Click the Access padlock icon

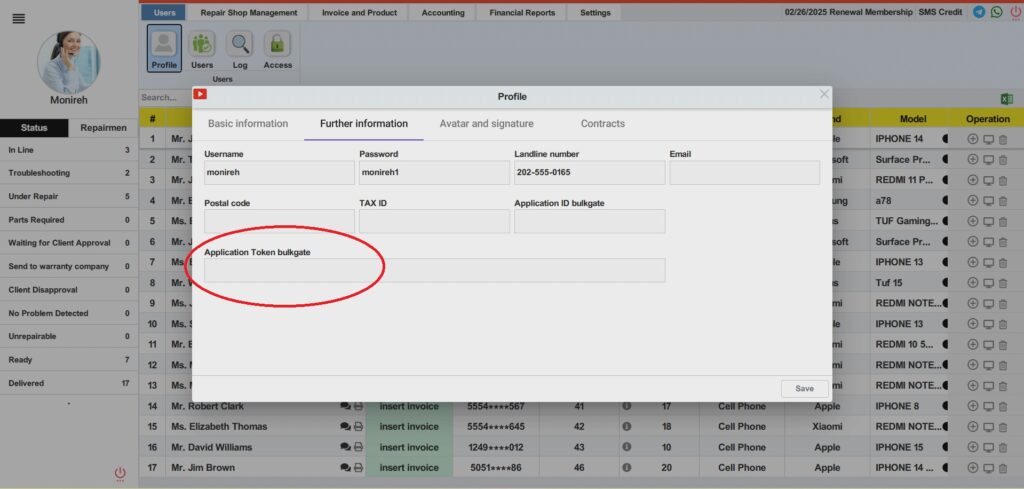[x=277, y=47]
